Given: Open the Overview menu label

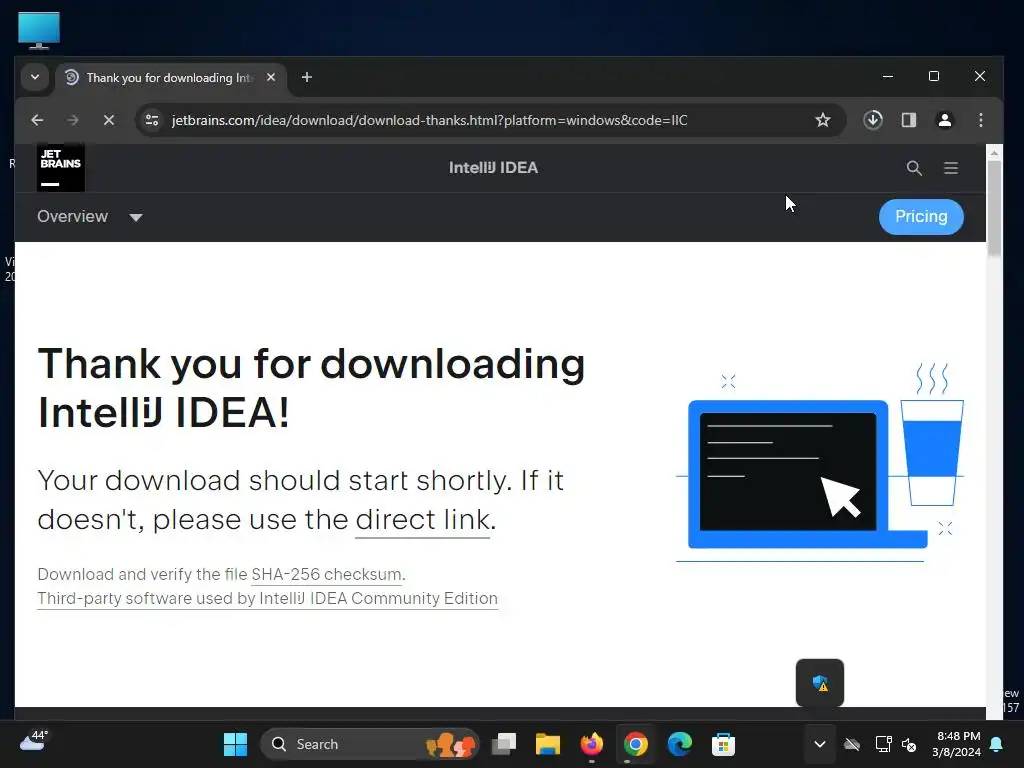Looking at the screenshot, I should point(72,217).
